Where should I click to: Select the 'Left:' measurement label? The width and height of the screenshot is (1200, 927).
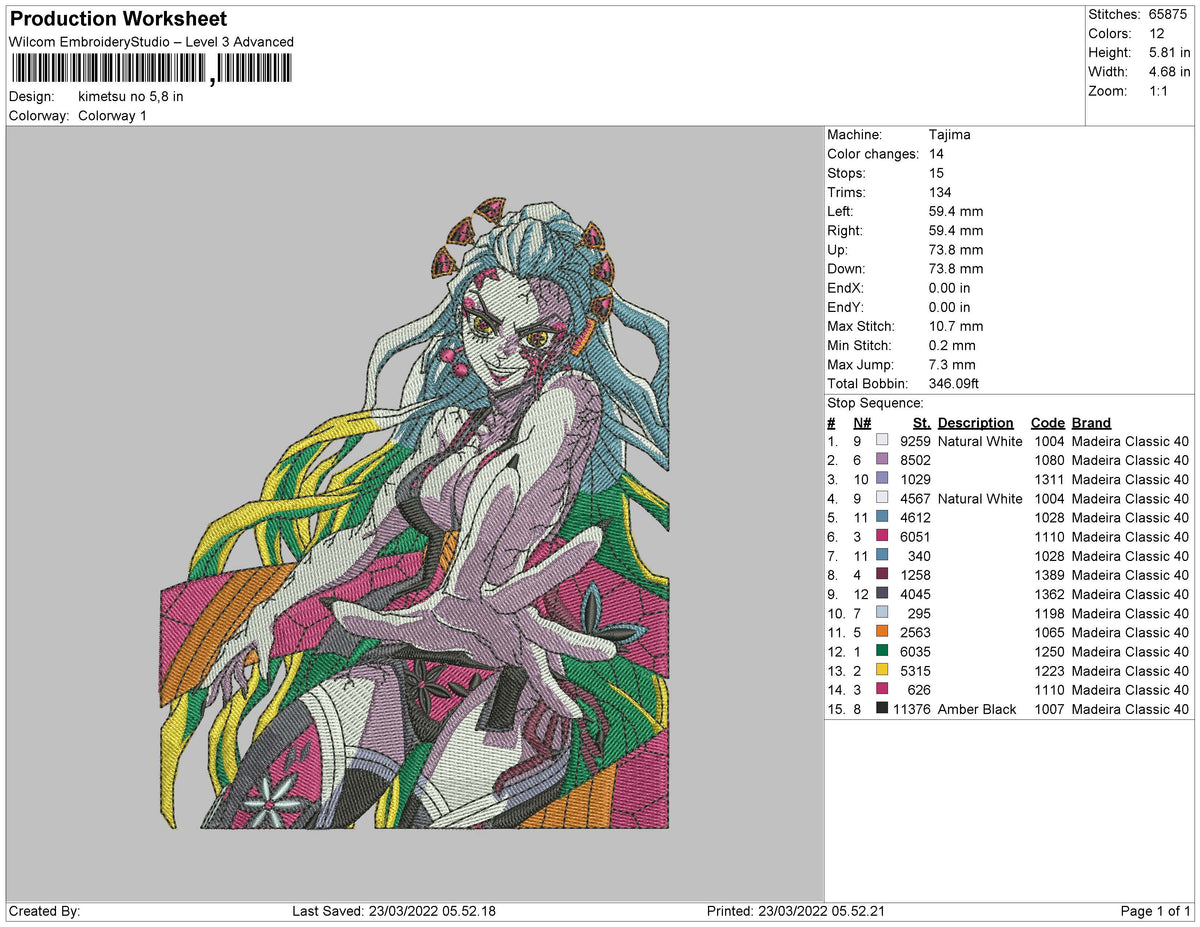[x=842, y=211]
